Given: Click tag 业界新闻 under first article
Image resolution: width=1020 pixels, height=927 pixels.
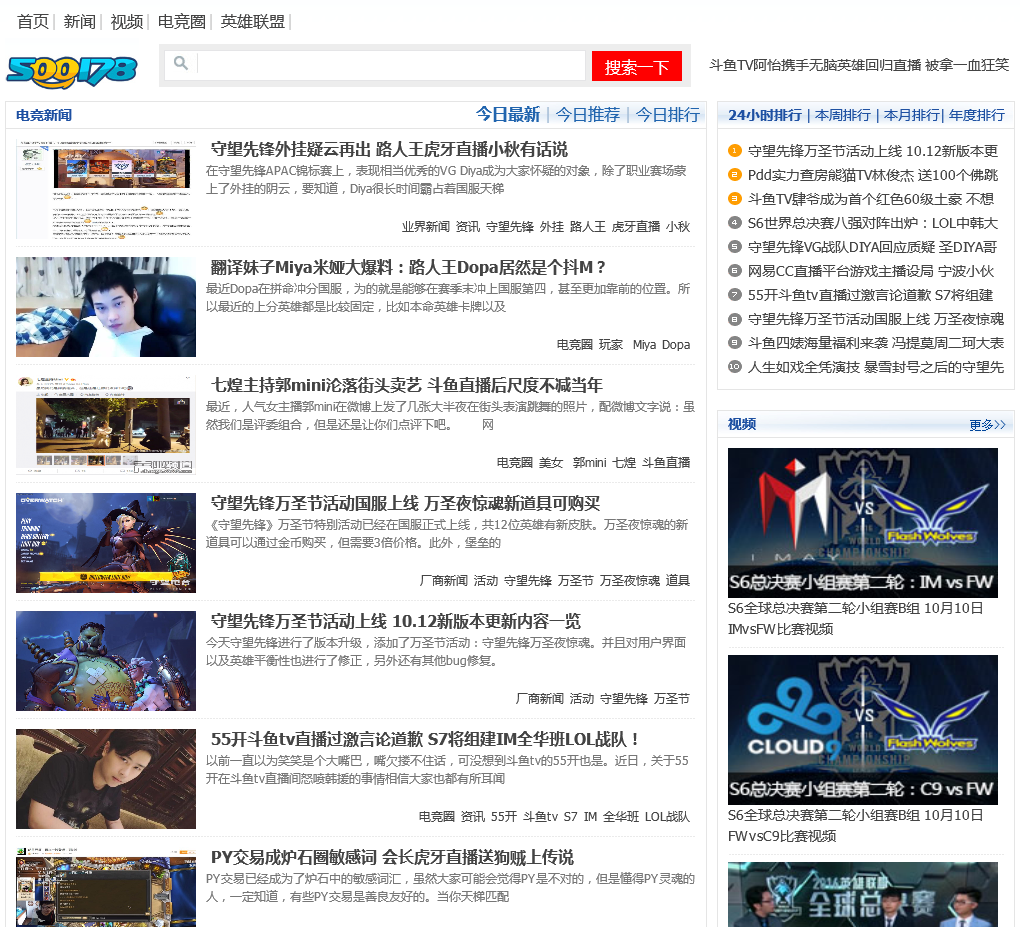Looking at the screenshot, I should tap(425, 226).
